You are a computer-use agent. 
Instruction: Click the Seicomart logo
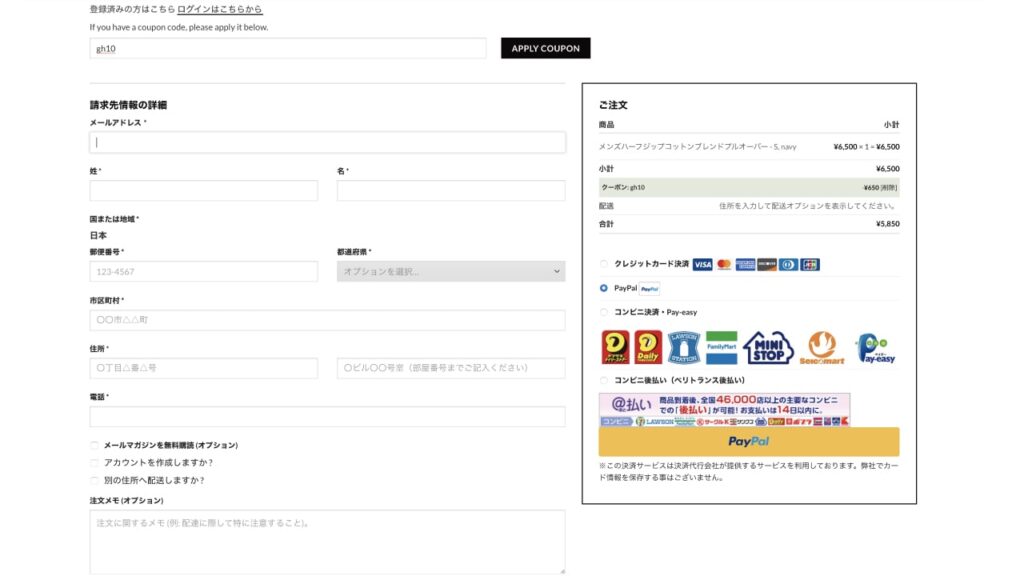click(x=822, y=347)
